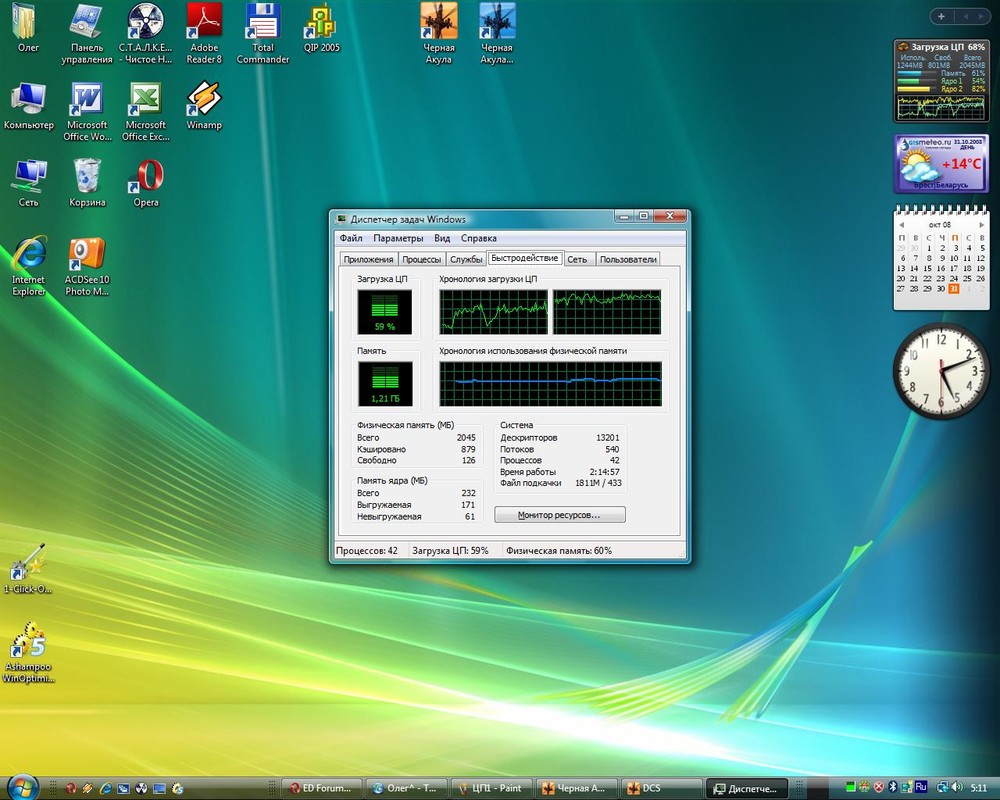Open Total Commander desktop shortcut

262,24
